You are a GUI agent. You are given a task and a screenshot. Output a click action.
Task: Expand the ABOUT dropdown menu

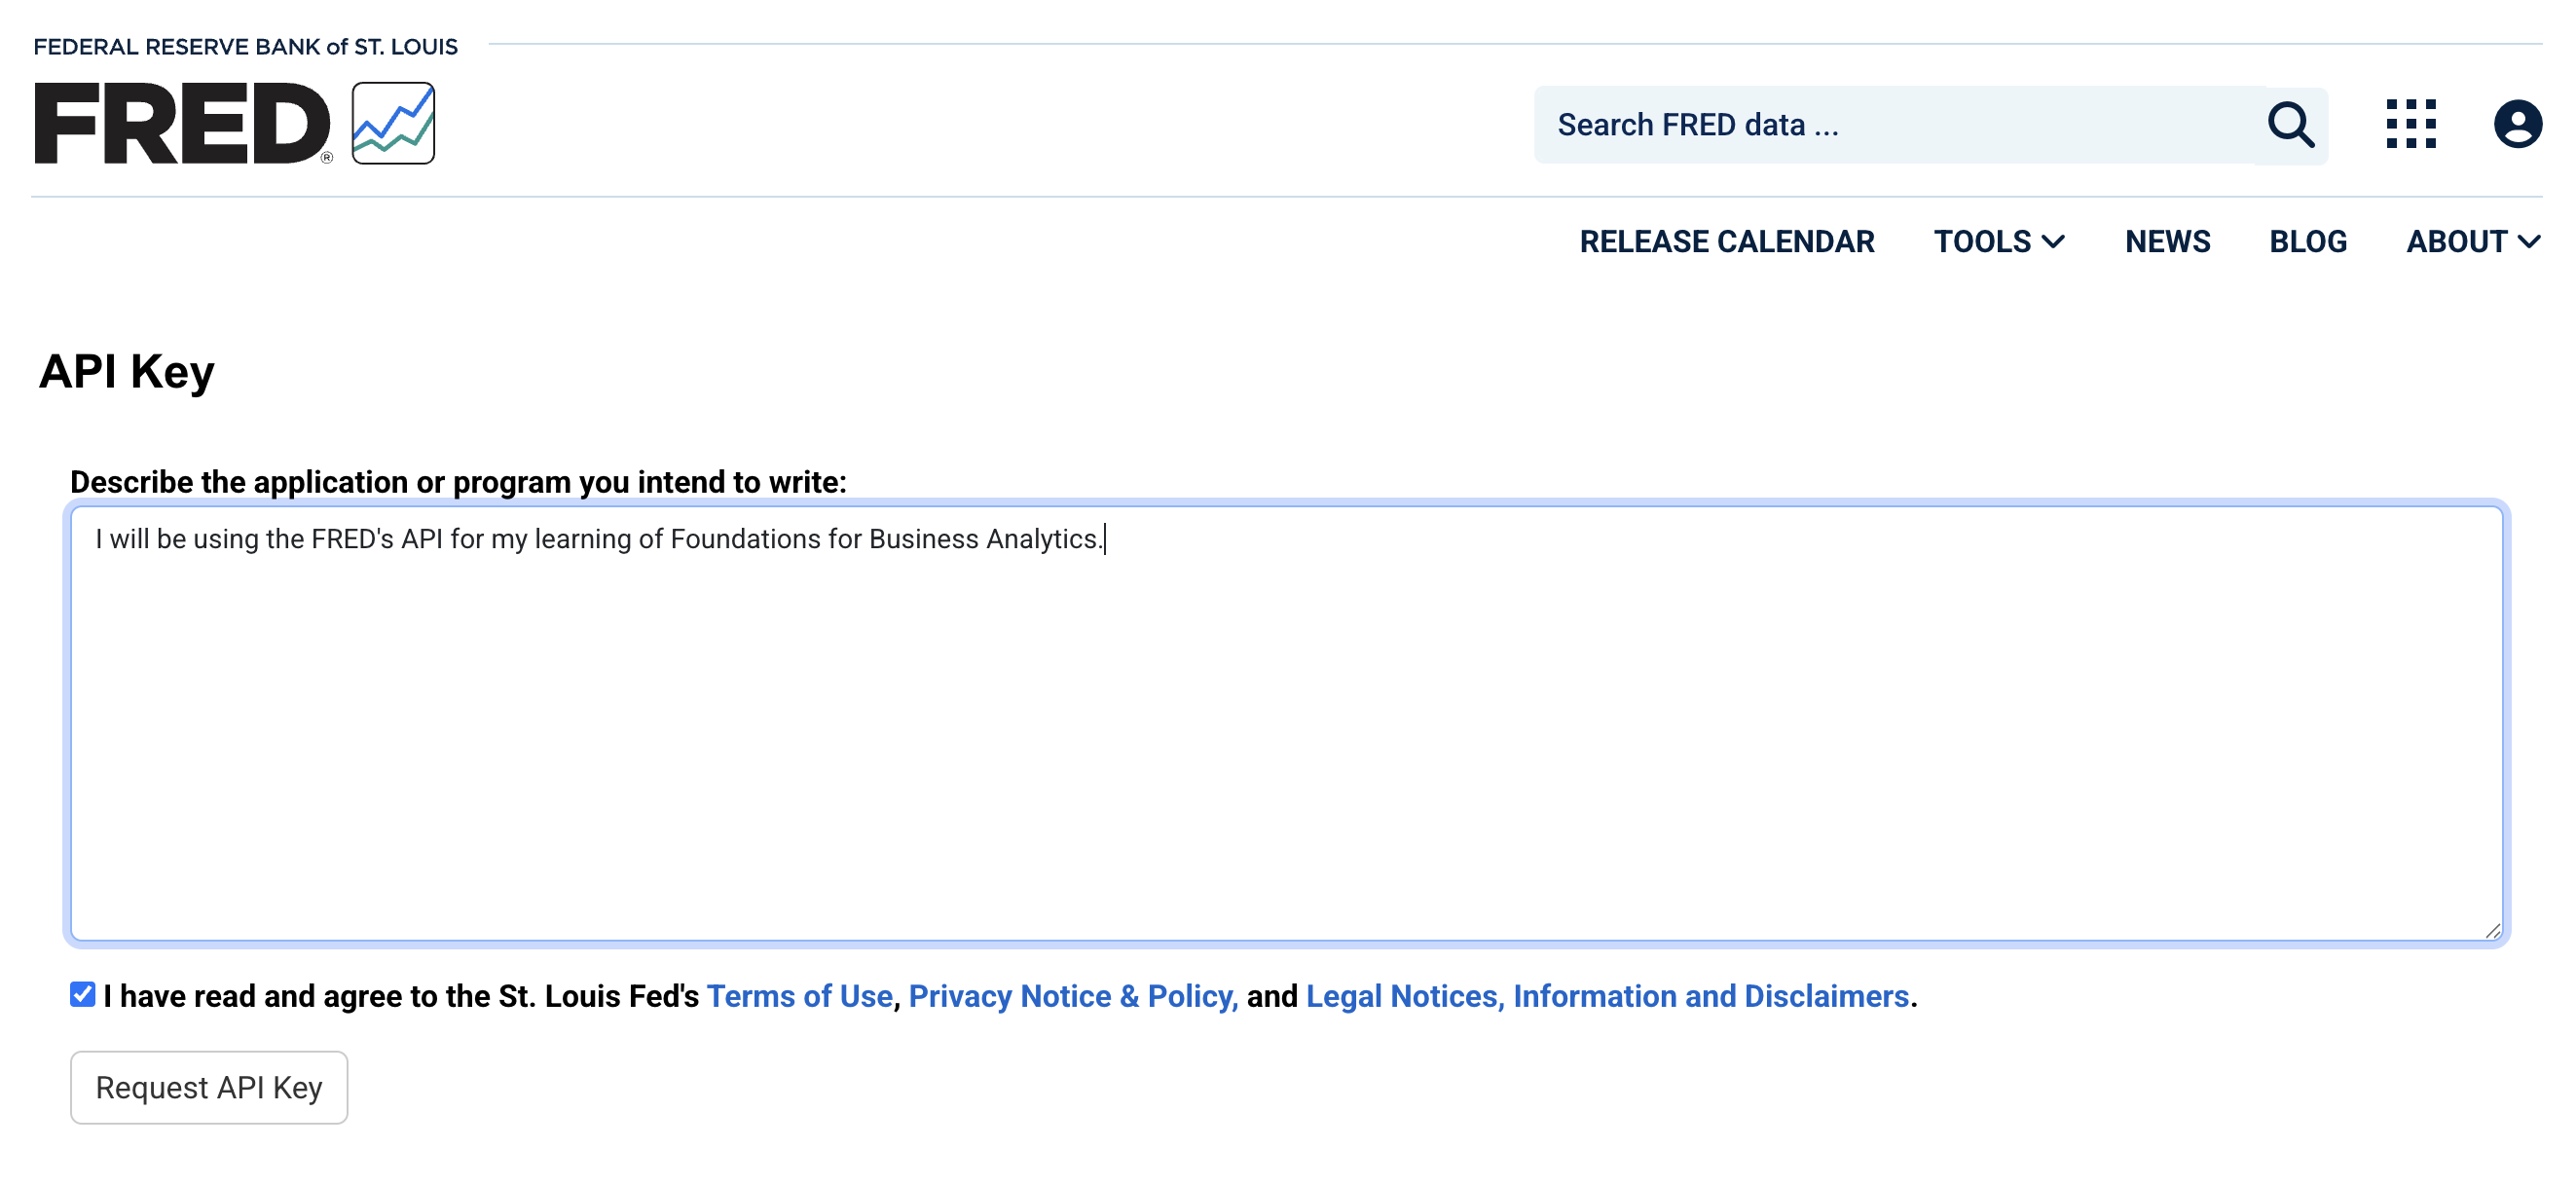pos(2472,242)
